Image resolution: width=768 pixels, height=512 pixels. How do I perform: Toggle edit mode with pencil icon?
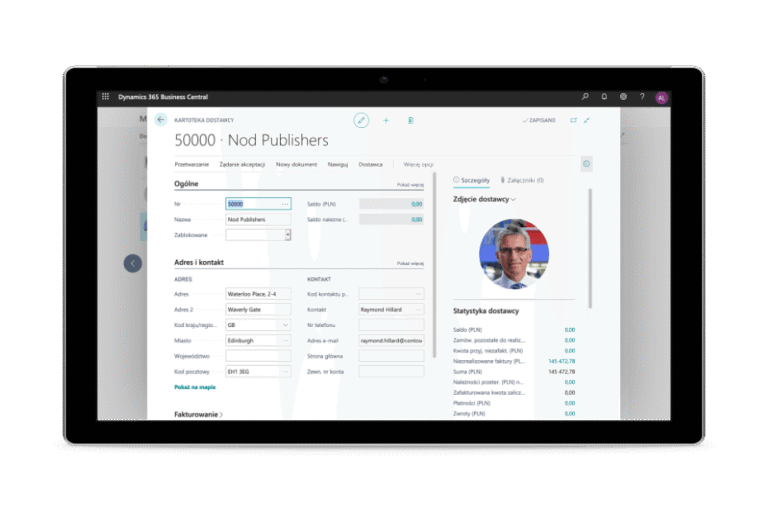coord(361,120)
